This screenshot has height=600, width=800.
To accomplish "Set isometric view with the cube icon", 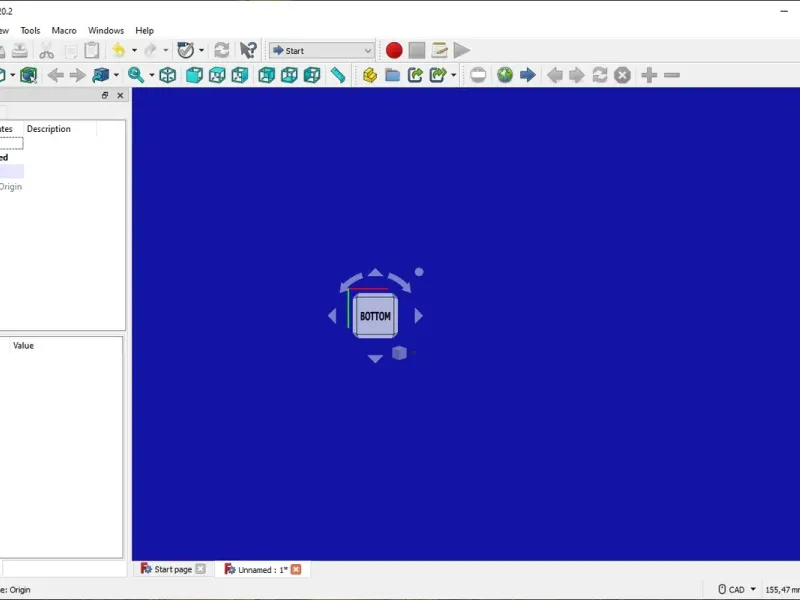I will pyautogui.click(x=168, y=75).
